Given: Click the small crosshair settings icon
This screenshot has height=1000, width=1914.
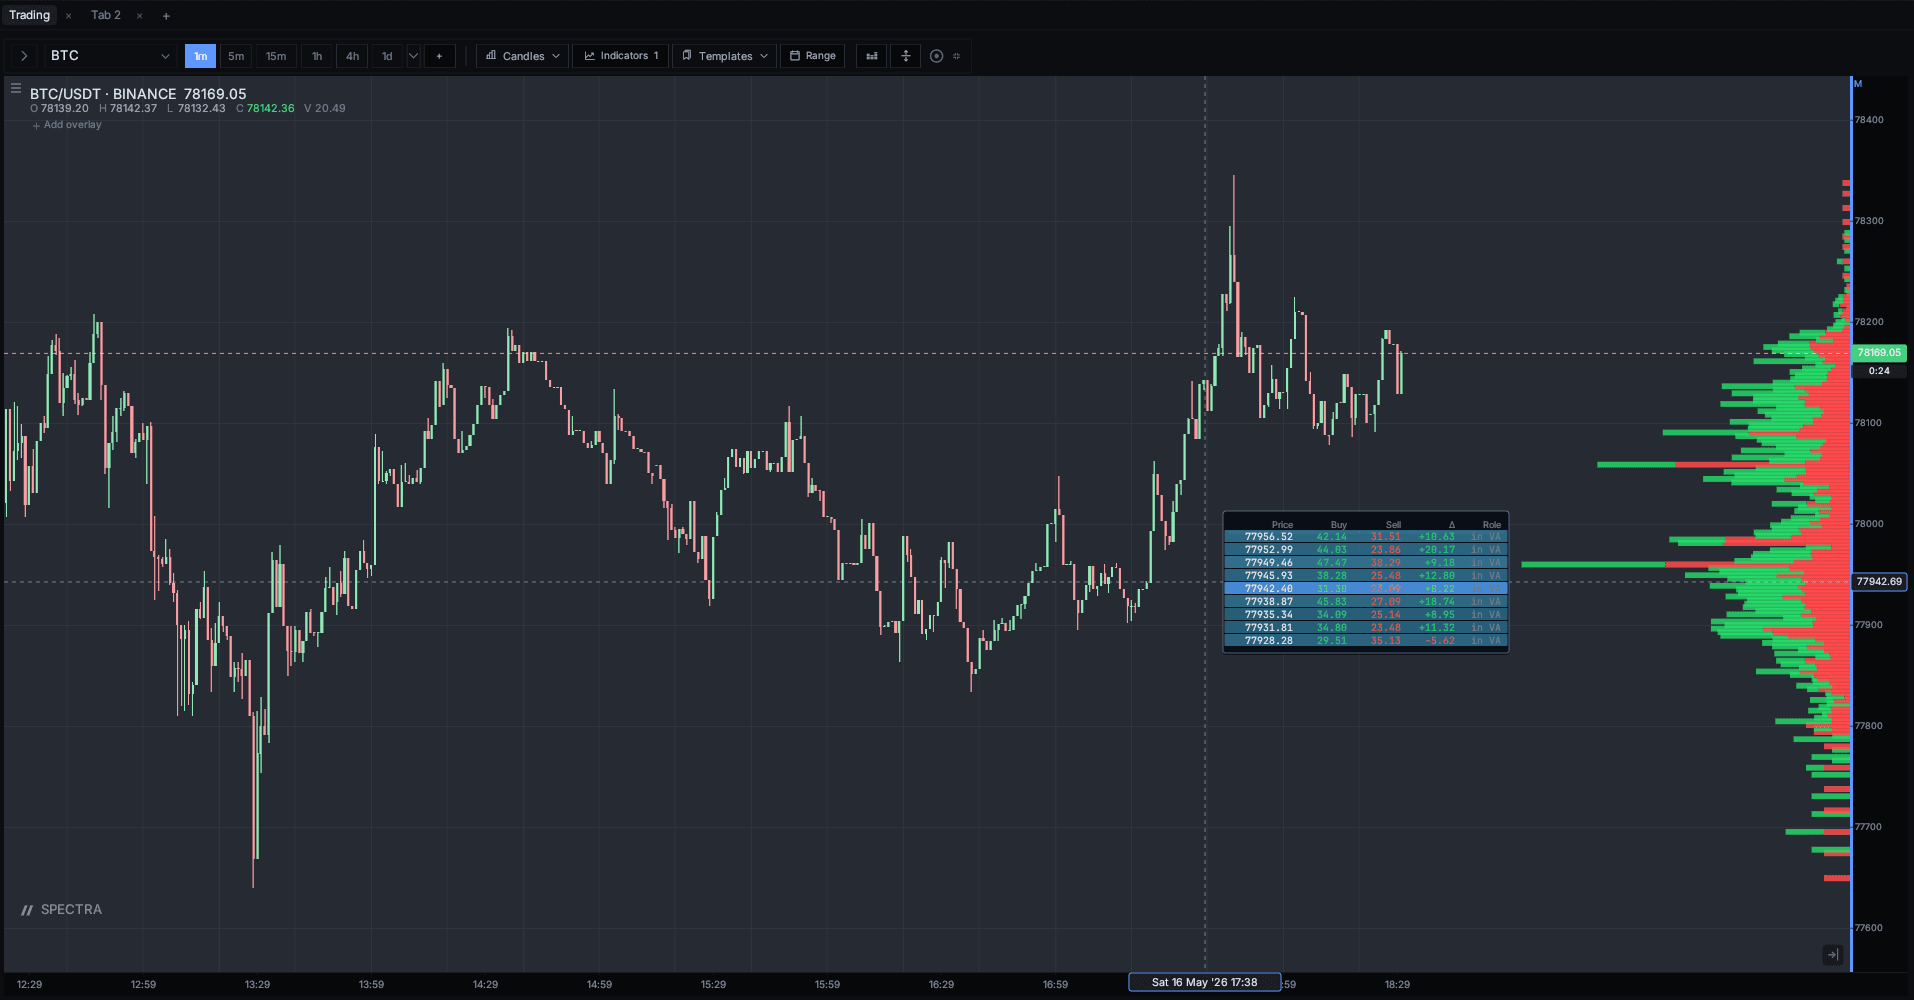Looking at the screenshot, I should point(957,56).
